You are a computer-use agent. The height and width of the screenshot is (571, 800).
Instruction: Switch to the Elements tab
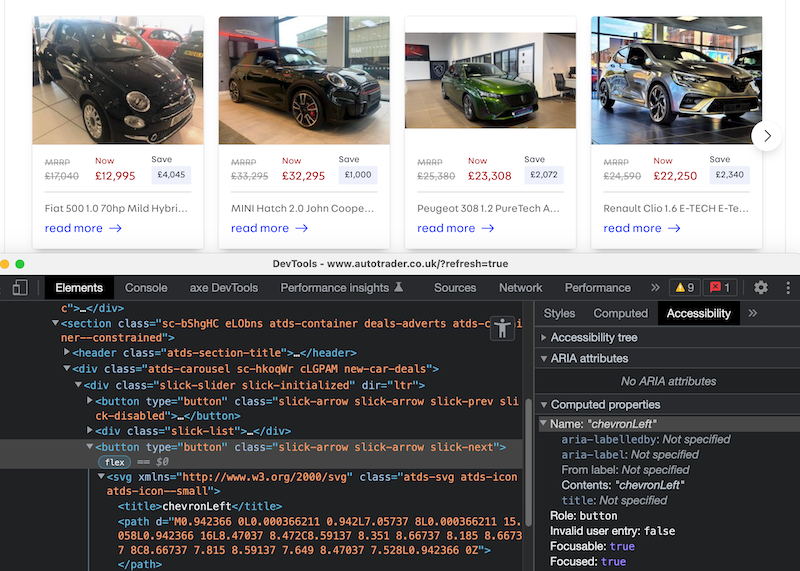(x=79, y=288)
